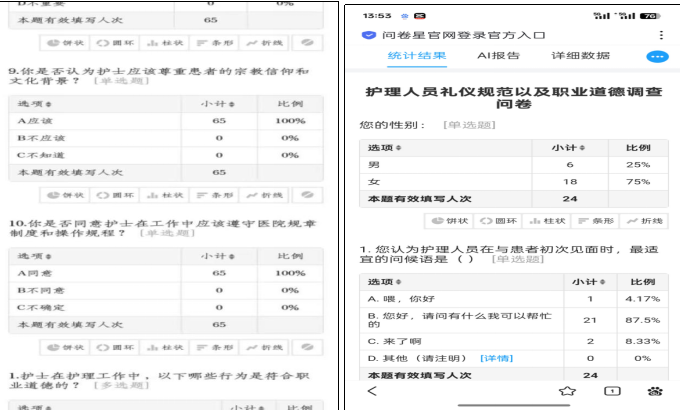Bookmark the page with the star icon

tap(566, 391)
